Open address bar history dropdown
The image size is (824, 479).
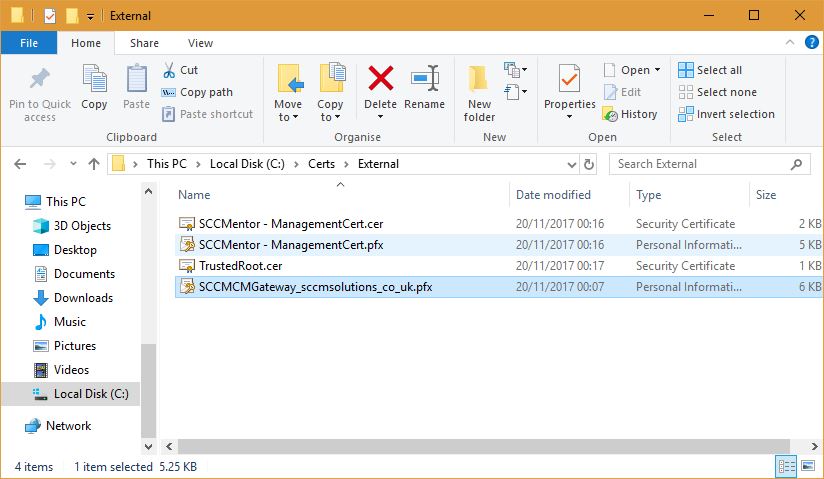[x=568, y=164]
